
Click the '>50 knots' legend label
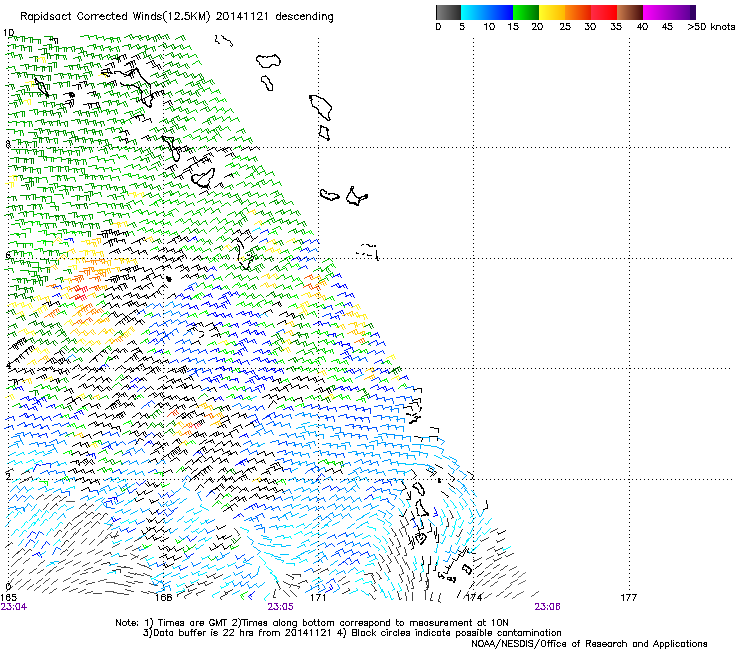711,27
